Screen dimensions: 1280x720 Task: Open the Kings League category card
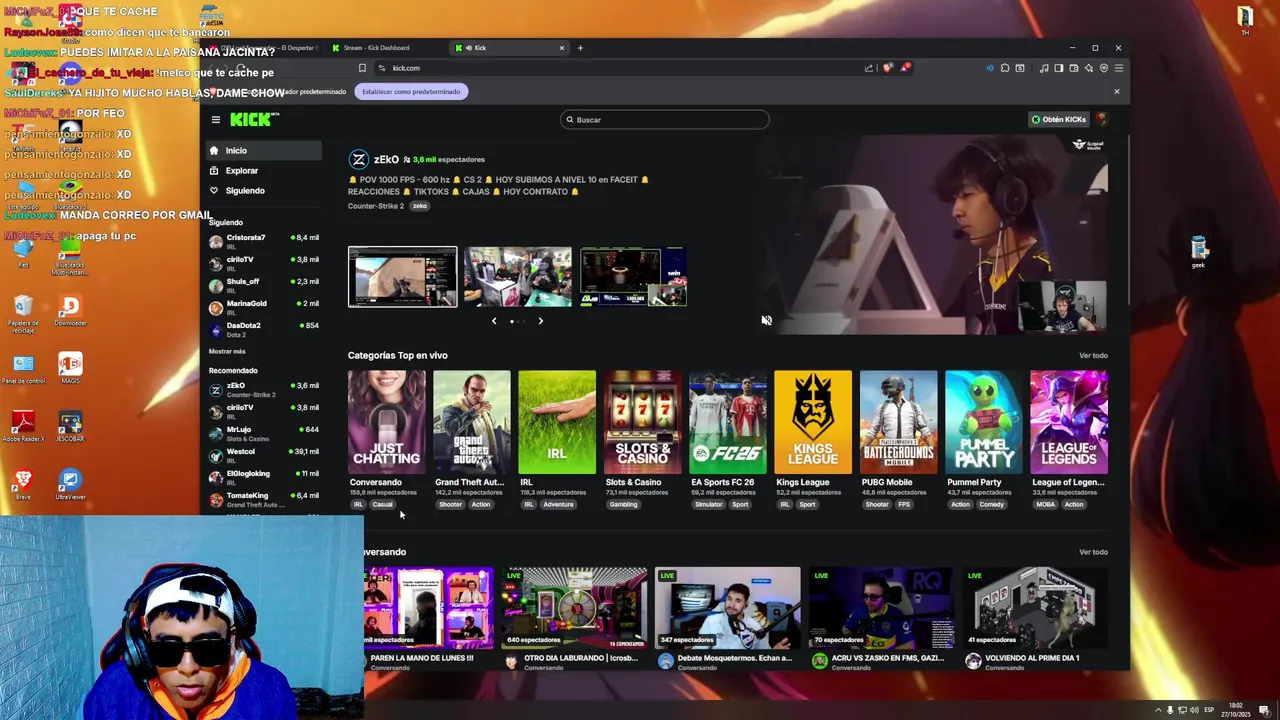coord(813,422)
